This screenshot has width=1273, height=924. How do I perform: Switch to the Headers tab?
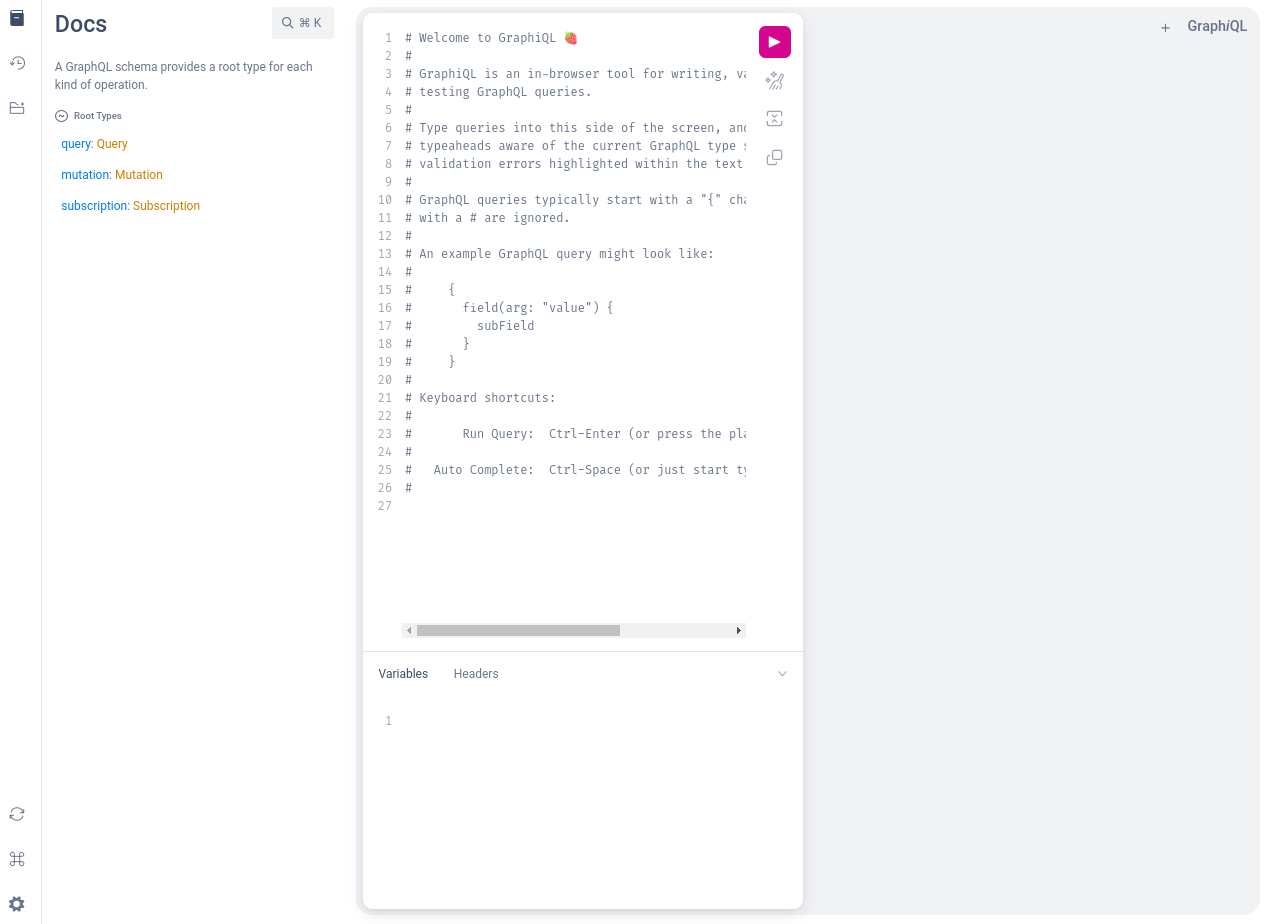pyautogui.click(x=476, y=674)
